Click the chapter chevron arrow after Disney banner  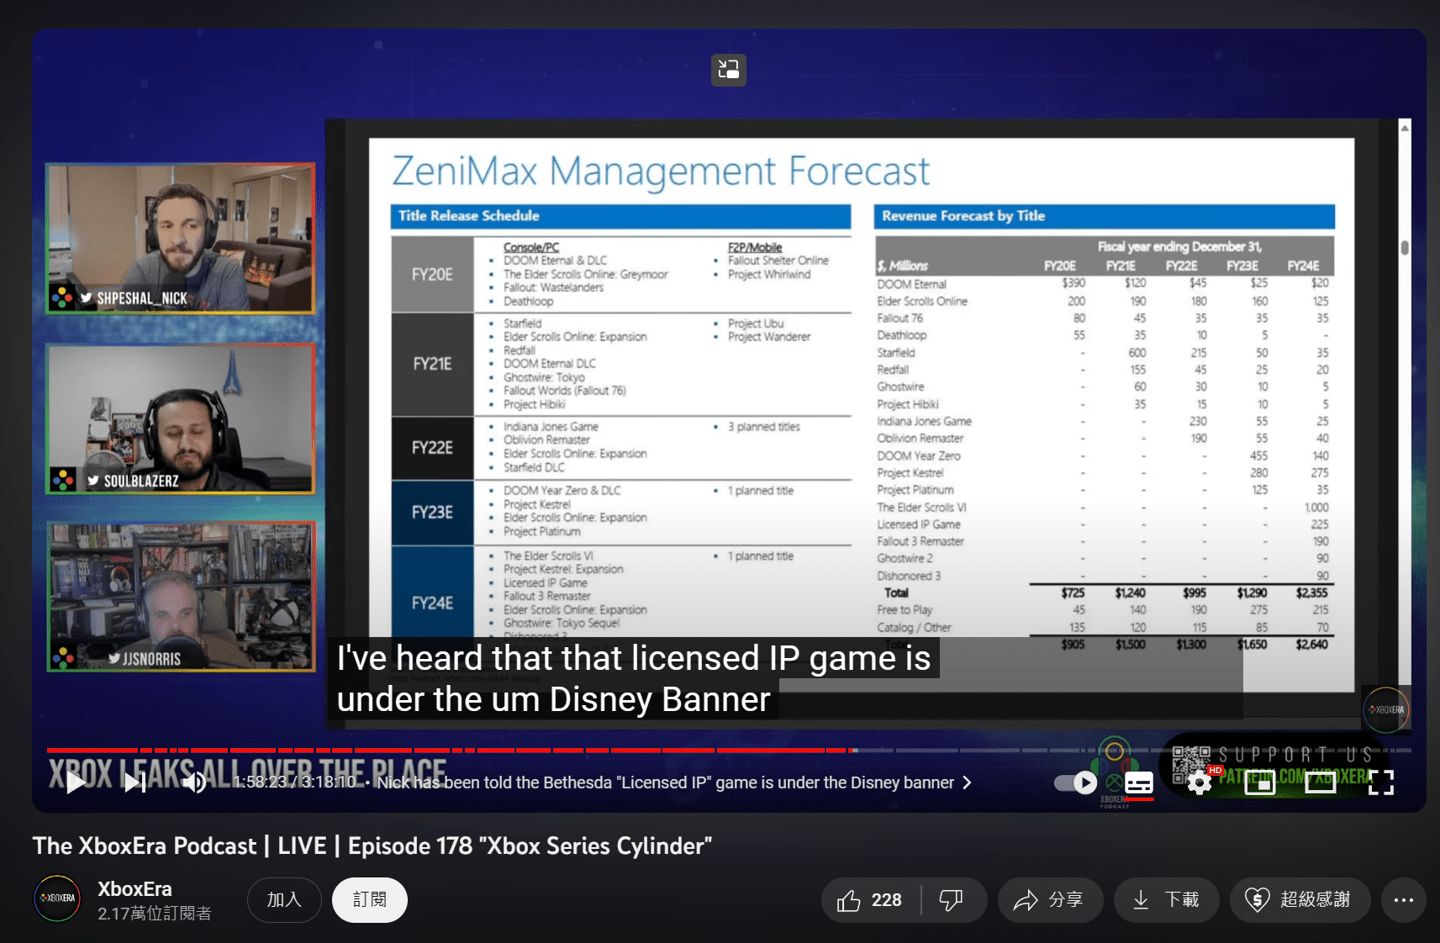point(967,782)
